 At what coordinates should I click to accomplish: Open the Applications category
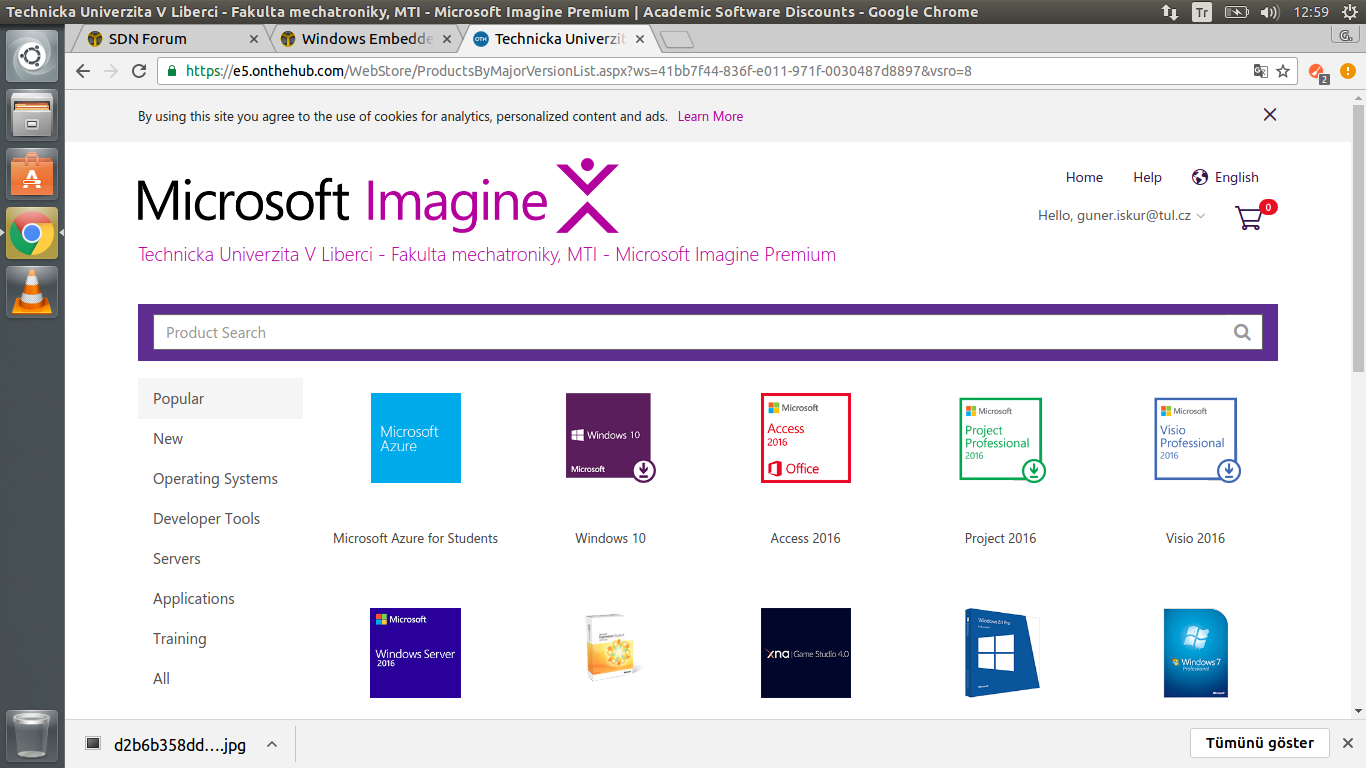point(194,598)
